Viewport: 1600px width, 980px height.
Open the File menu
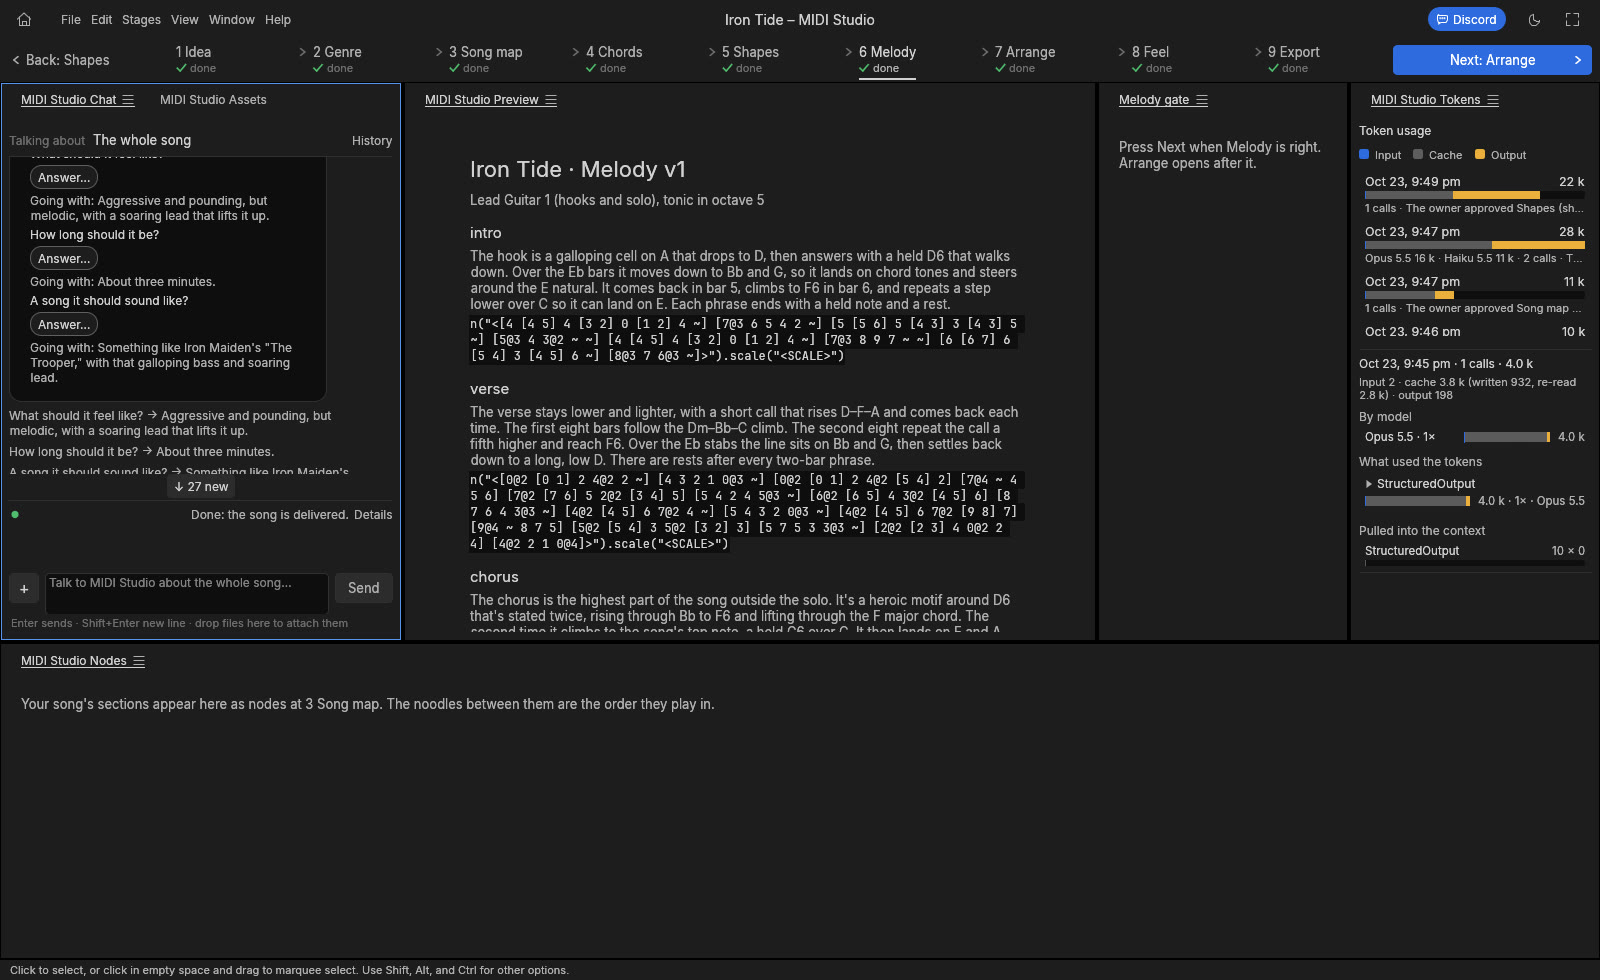71,19
